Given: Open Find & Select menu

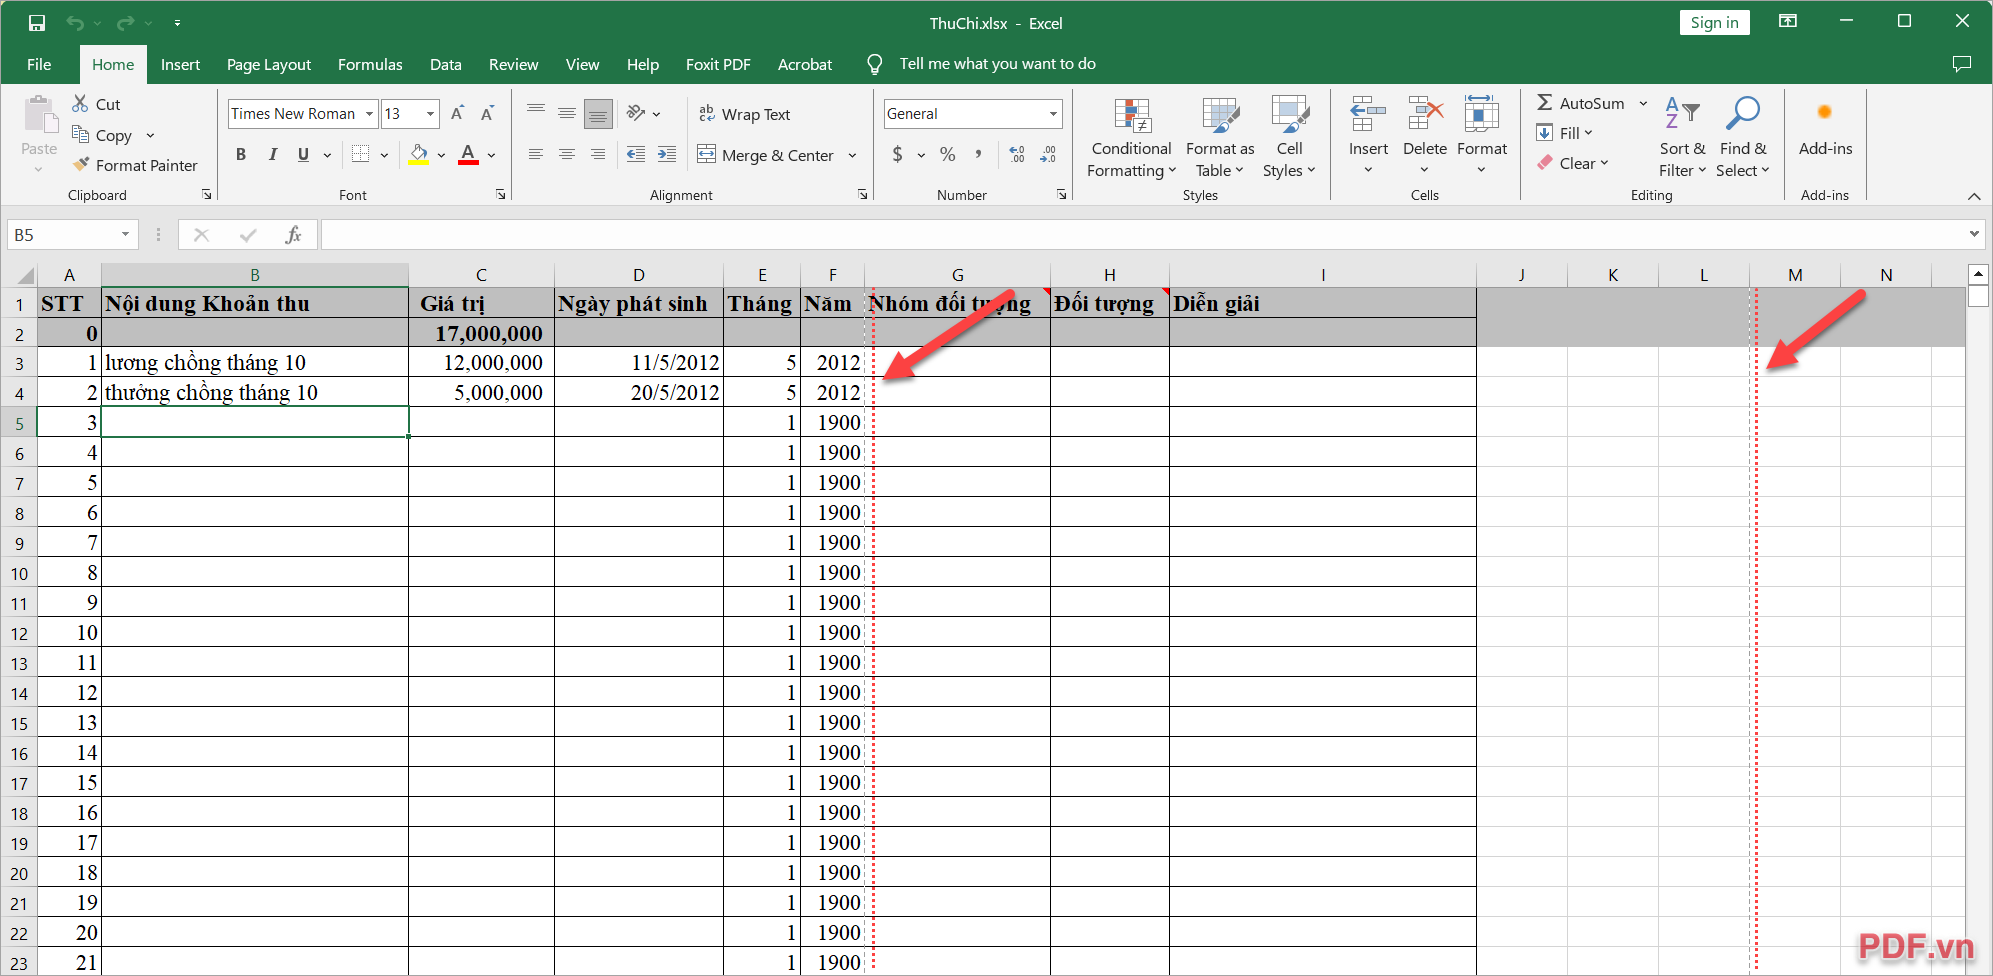Looking at the screenshot, I should pos(1743,138).
